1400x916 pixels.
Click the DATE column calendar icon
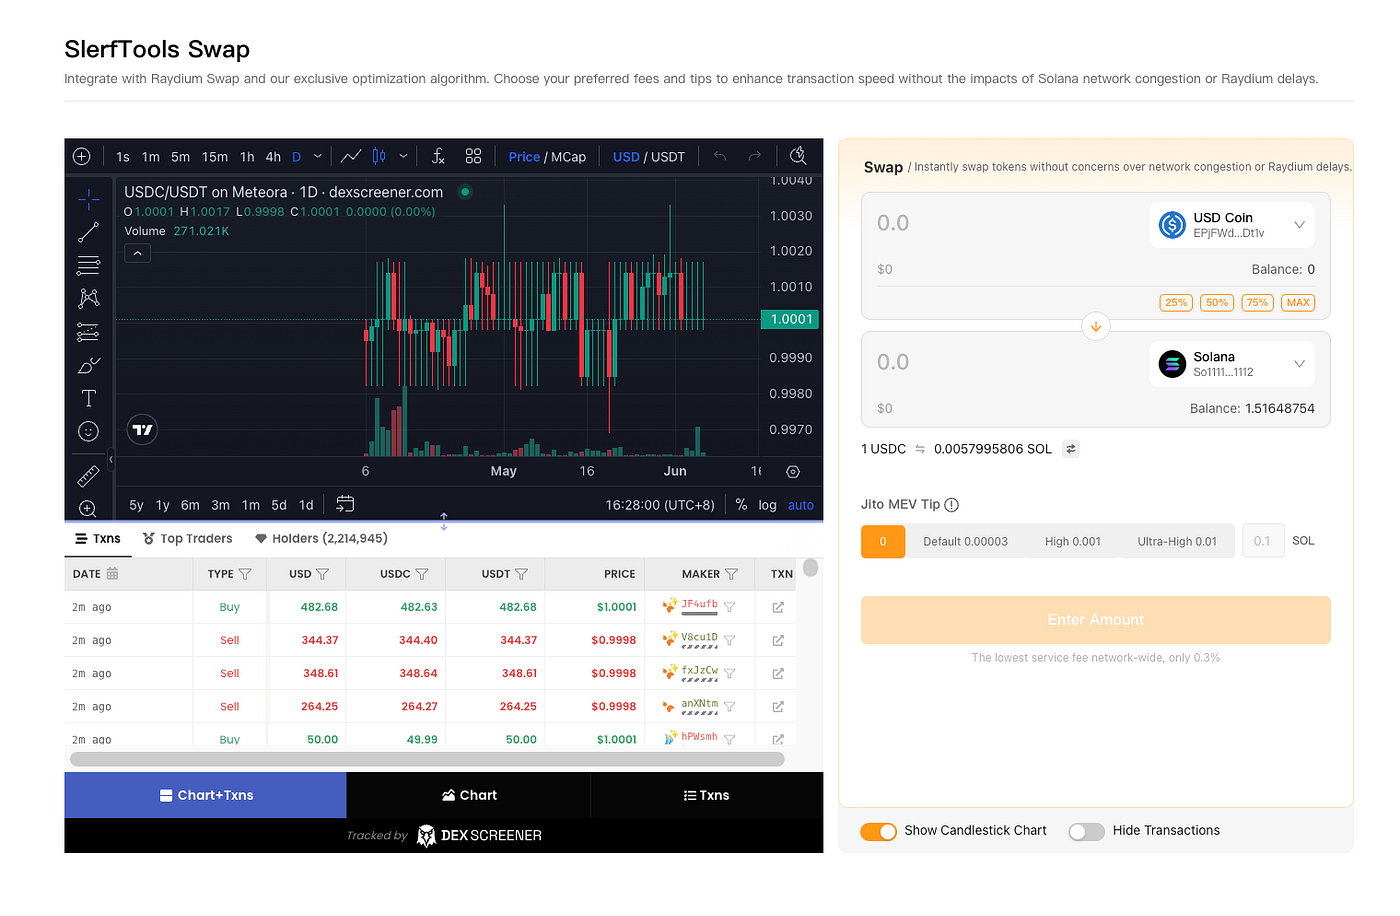click(x=112, y=574)
